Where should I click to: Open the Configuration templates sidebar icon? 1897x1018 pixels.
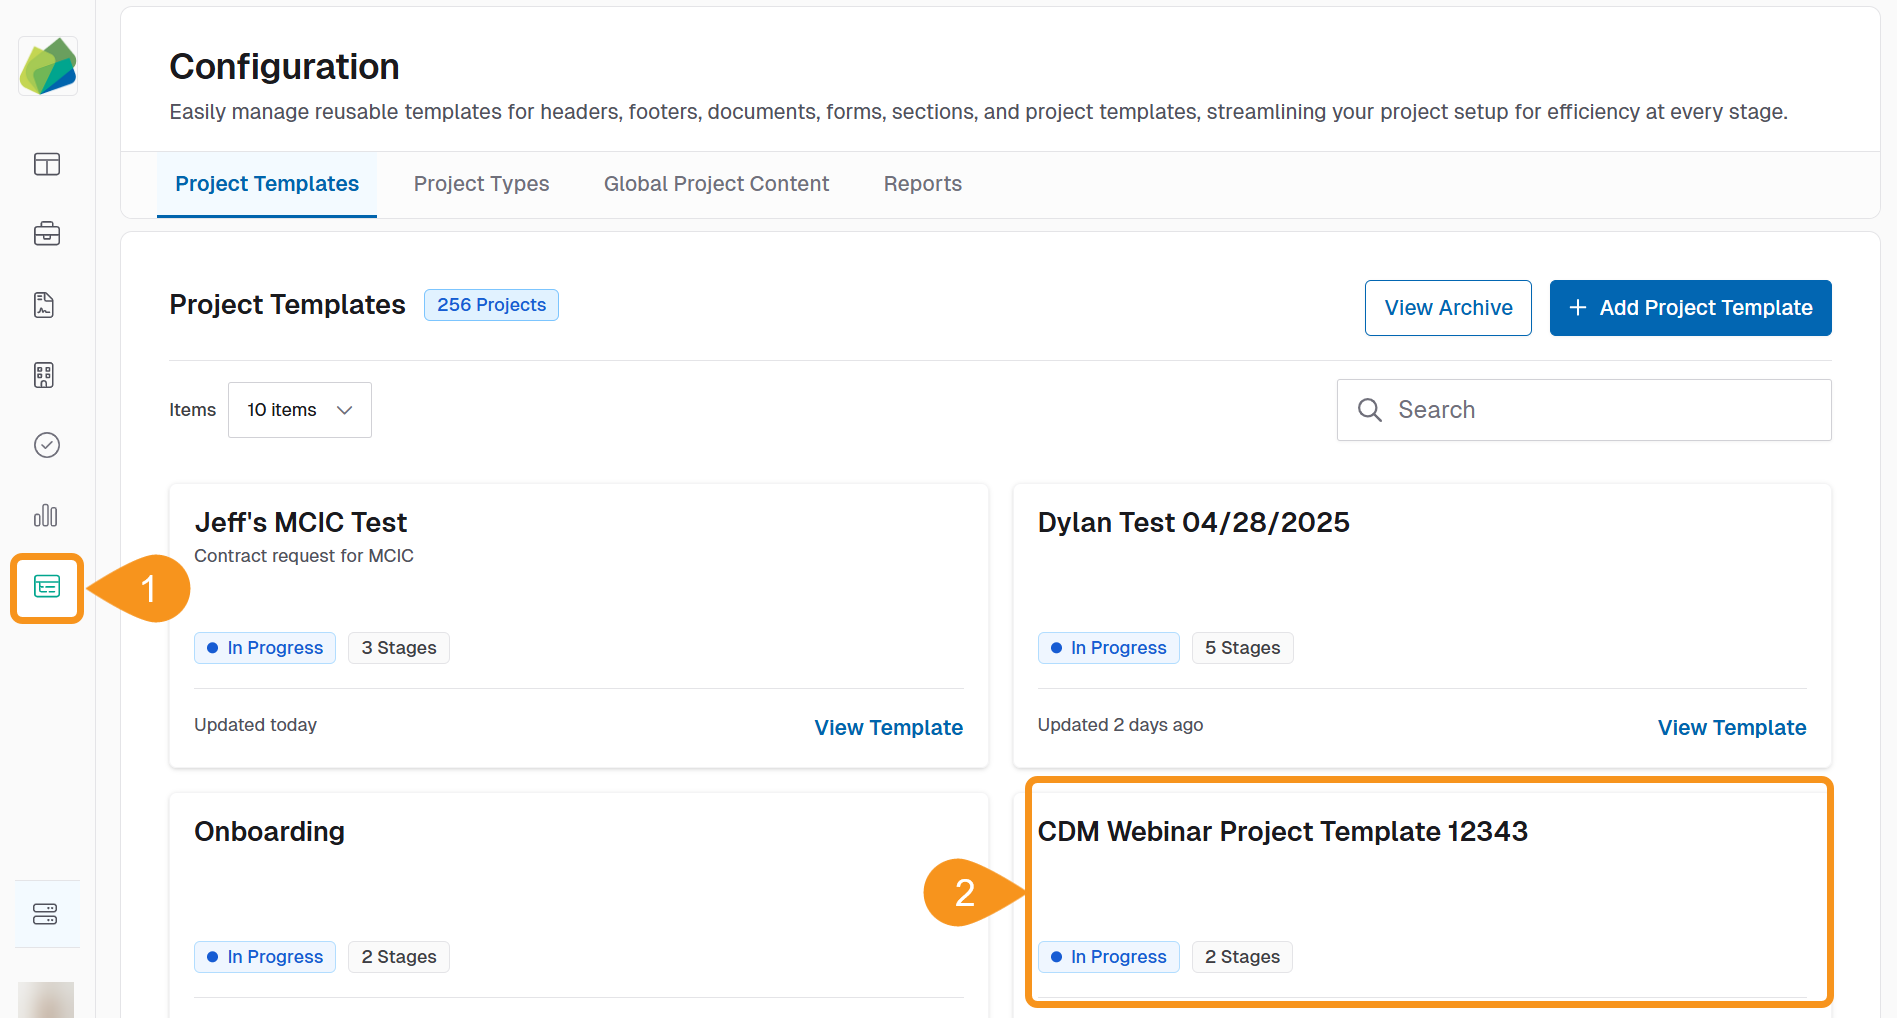coord(47,587)
